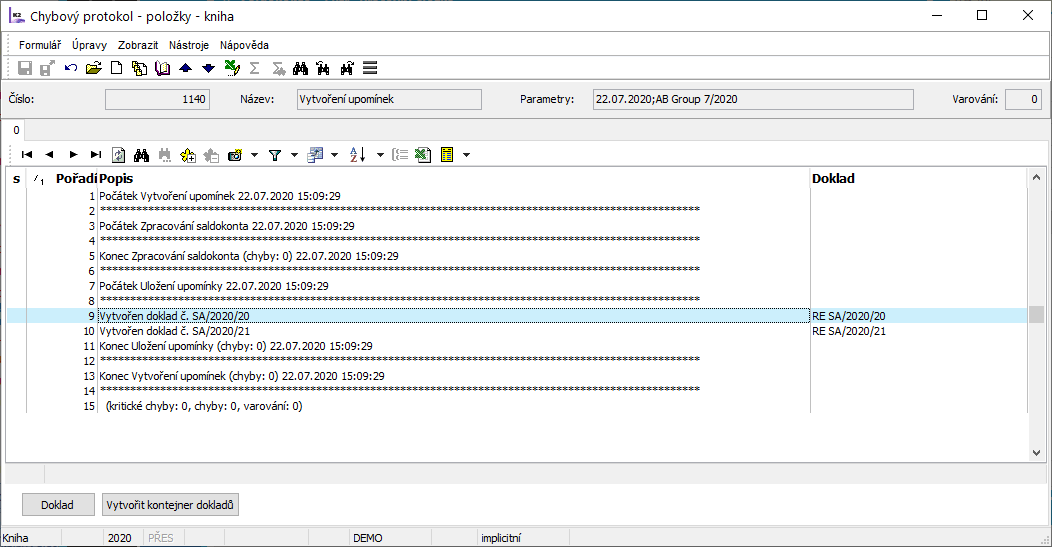Click the grid scrollbar up arrow
The image size is (1052, 547).
(x=1037, y=178)
